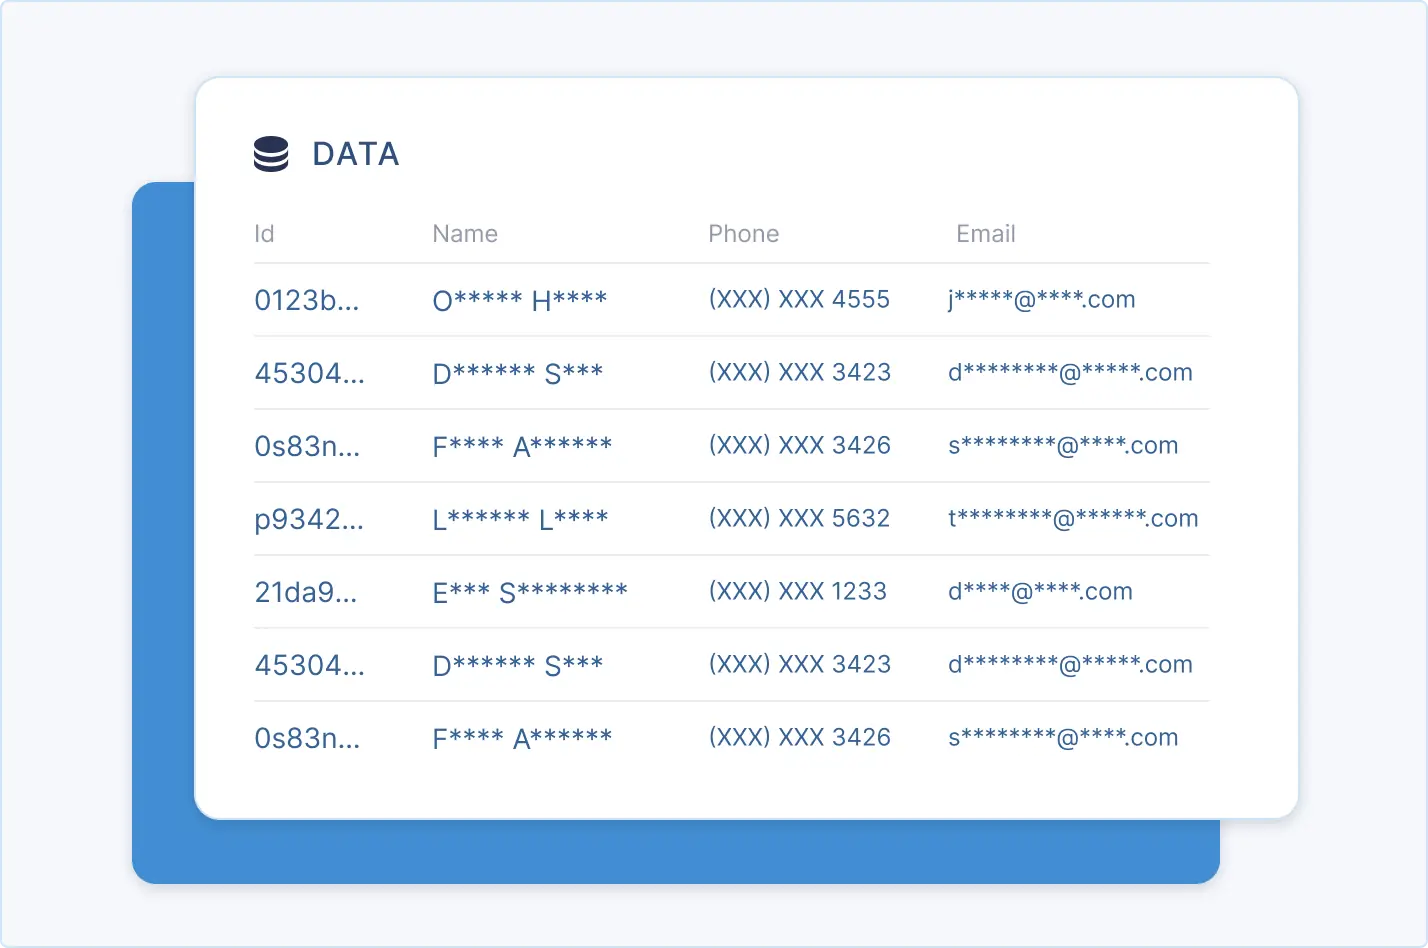Click masked name L****** L****
This screenshot has width=1428, height=948.
click(x=520, y=519)
